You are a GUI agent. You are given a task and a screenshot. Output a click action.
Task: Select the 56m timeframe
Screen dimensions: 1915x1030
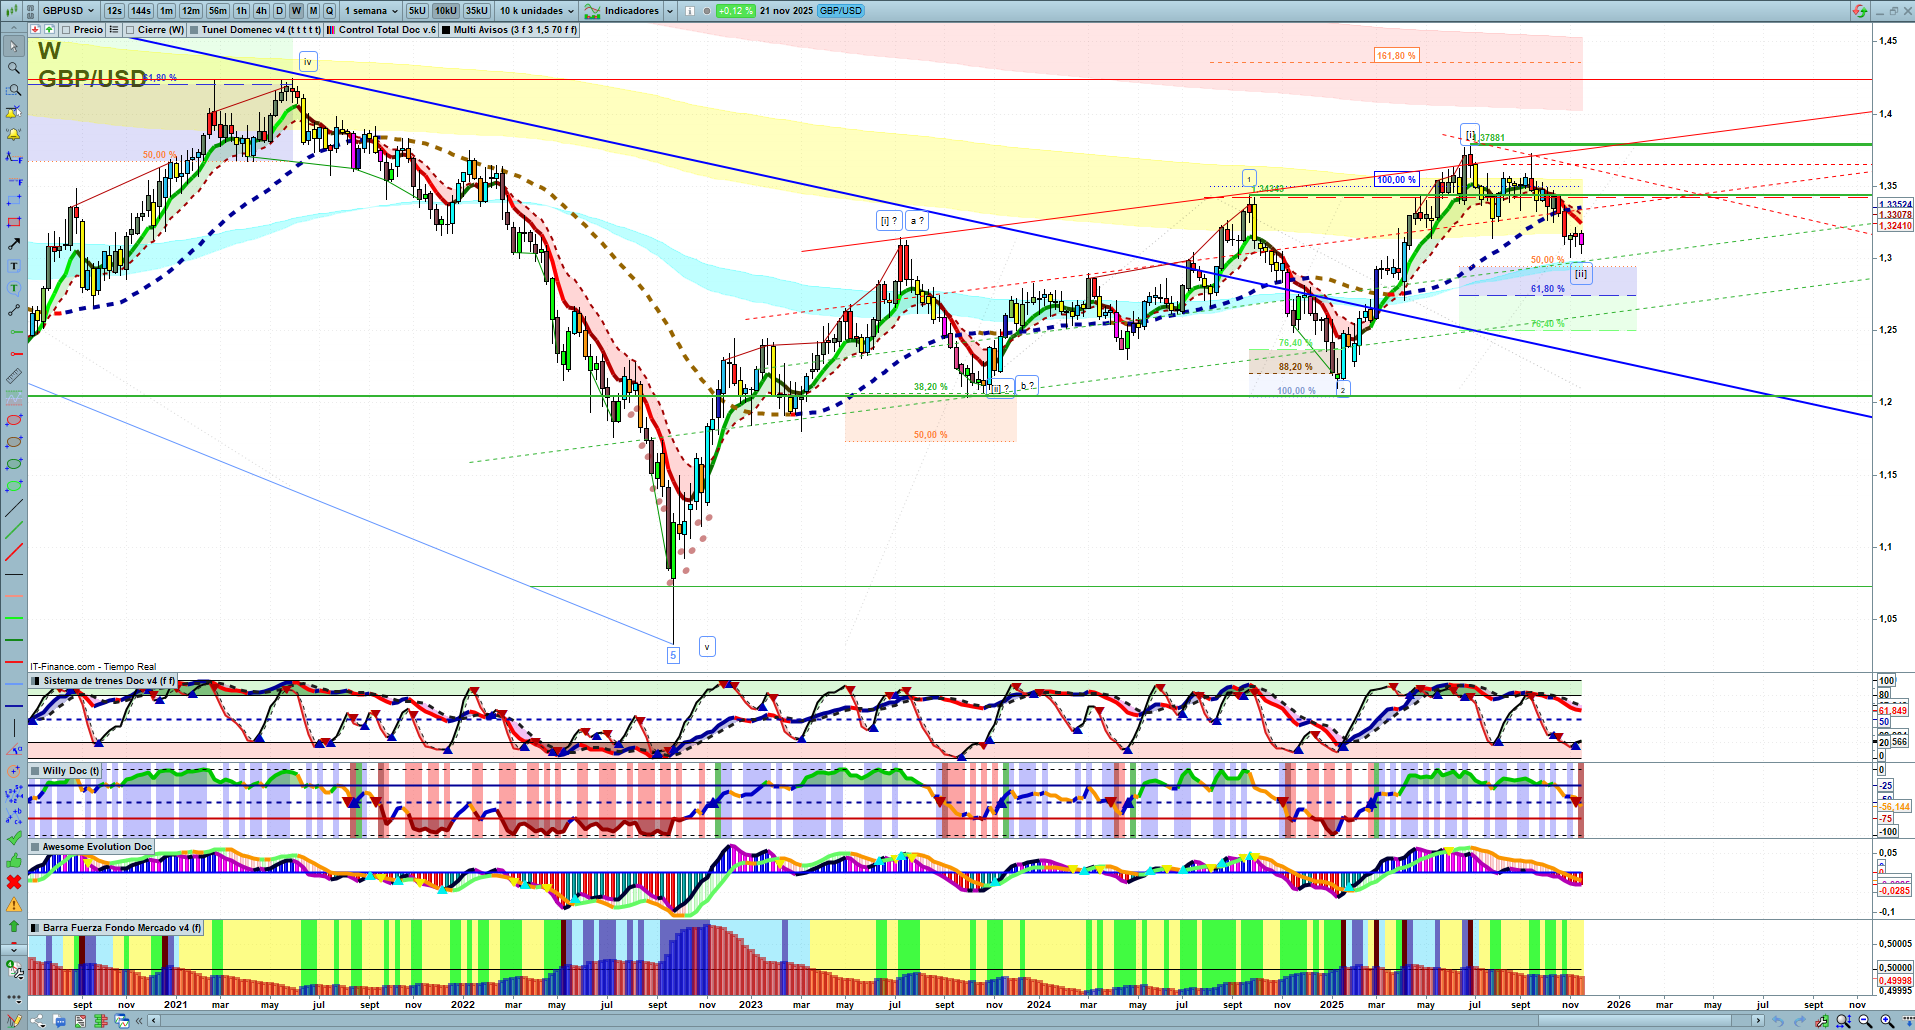(x=218, y=11)
